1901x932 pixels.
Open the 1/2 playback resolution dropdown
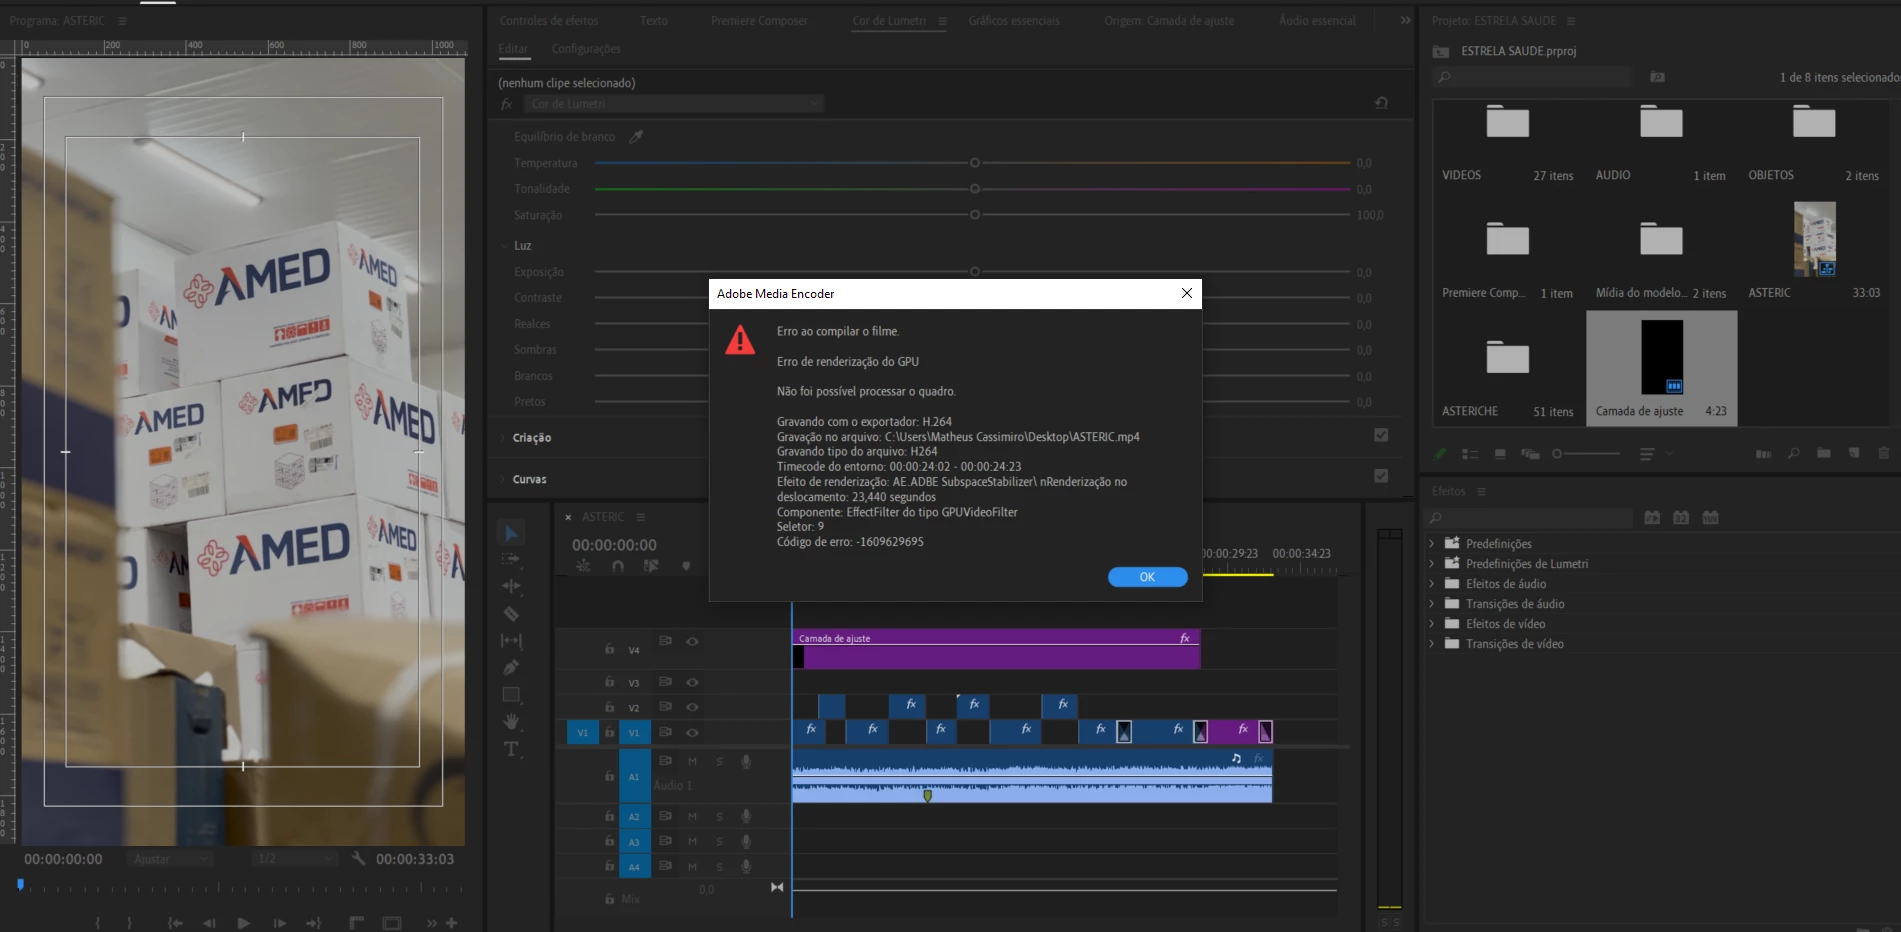(295, 859)
